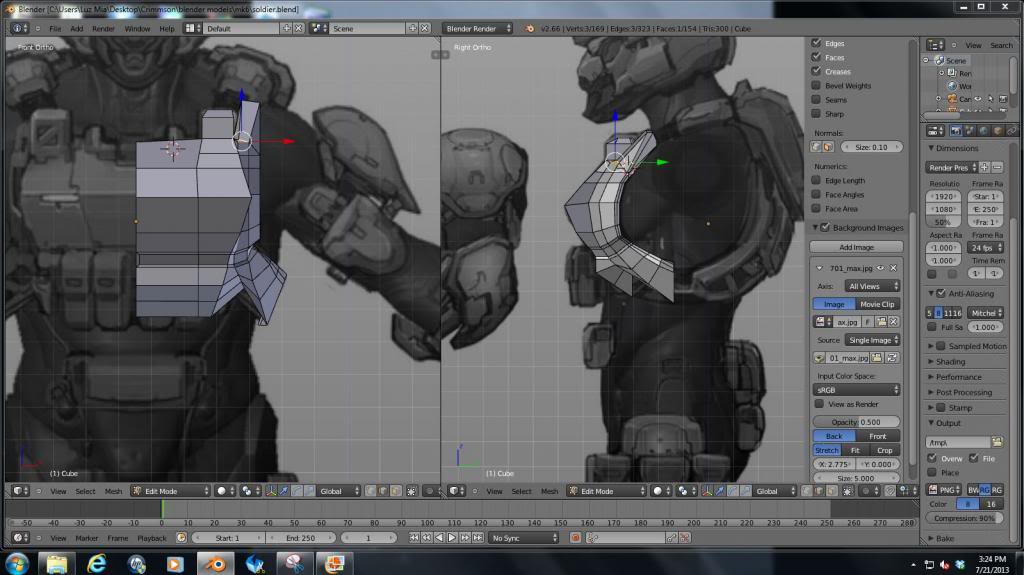Play animation in reverse in timeline
This screenshot has height=575, width=1024.
coord(439,538)
